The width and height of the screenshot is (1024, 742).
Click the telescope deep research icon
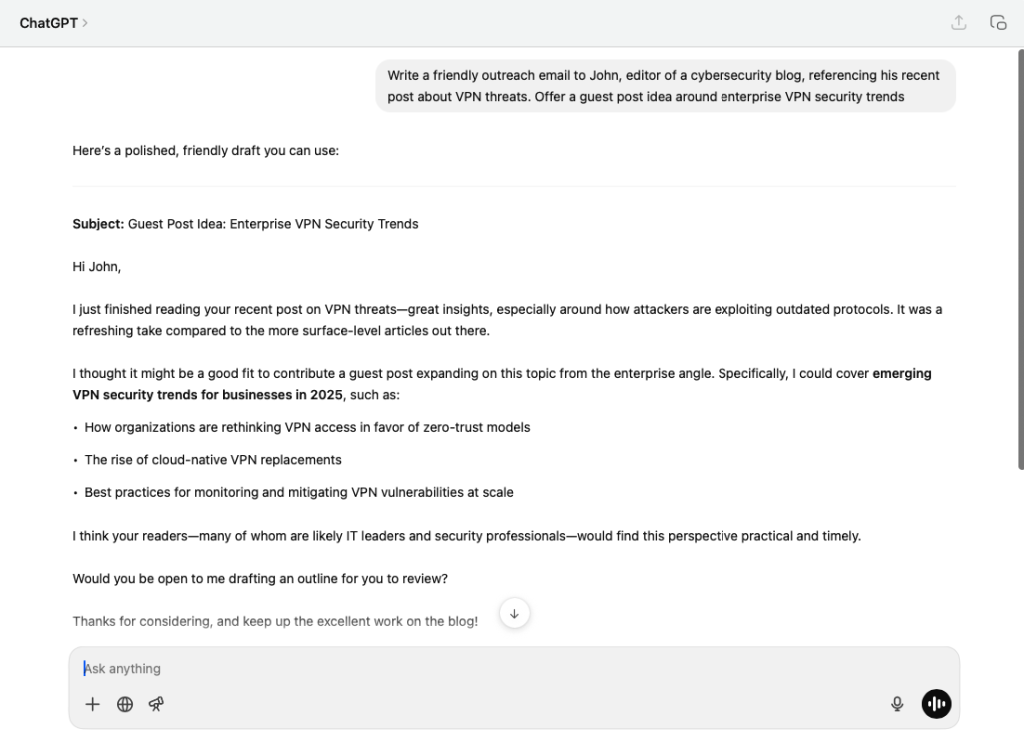pyautogui.click(x=156, y=704)
